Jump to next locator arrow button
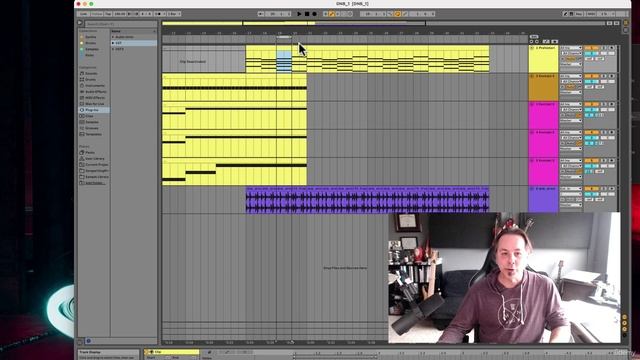 537,42
